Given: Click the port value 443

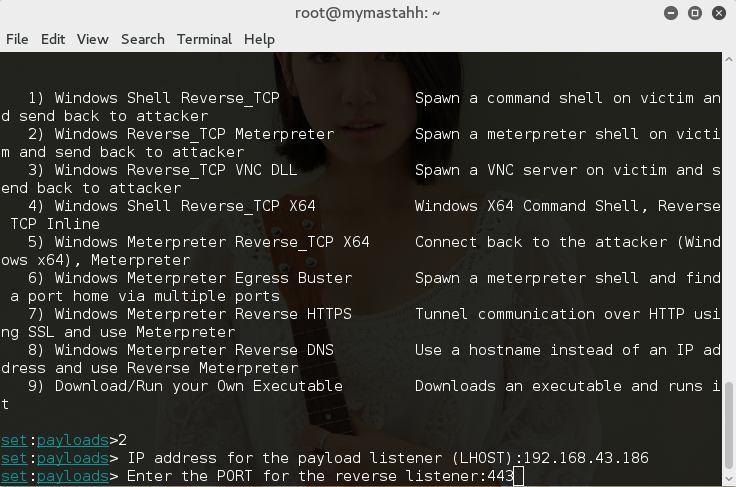Looking at the screenshot, I should (x=500, y=476).
